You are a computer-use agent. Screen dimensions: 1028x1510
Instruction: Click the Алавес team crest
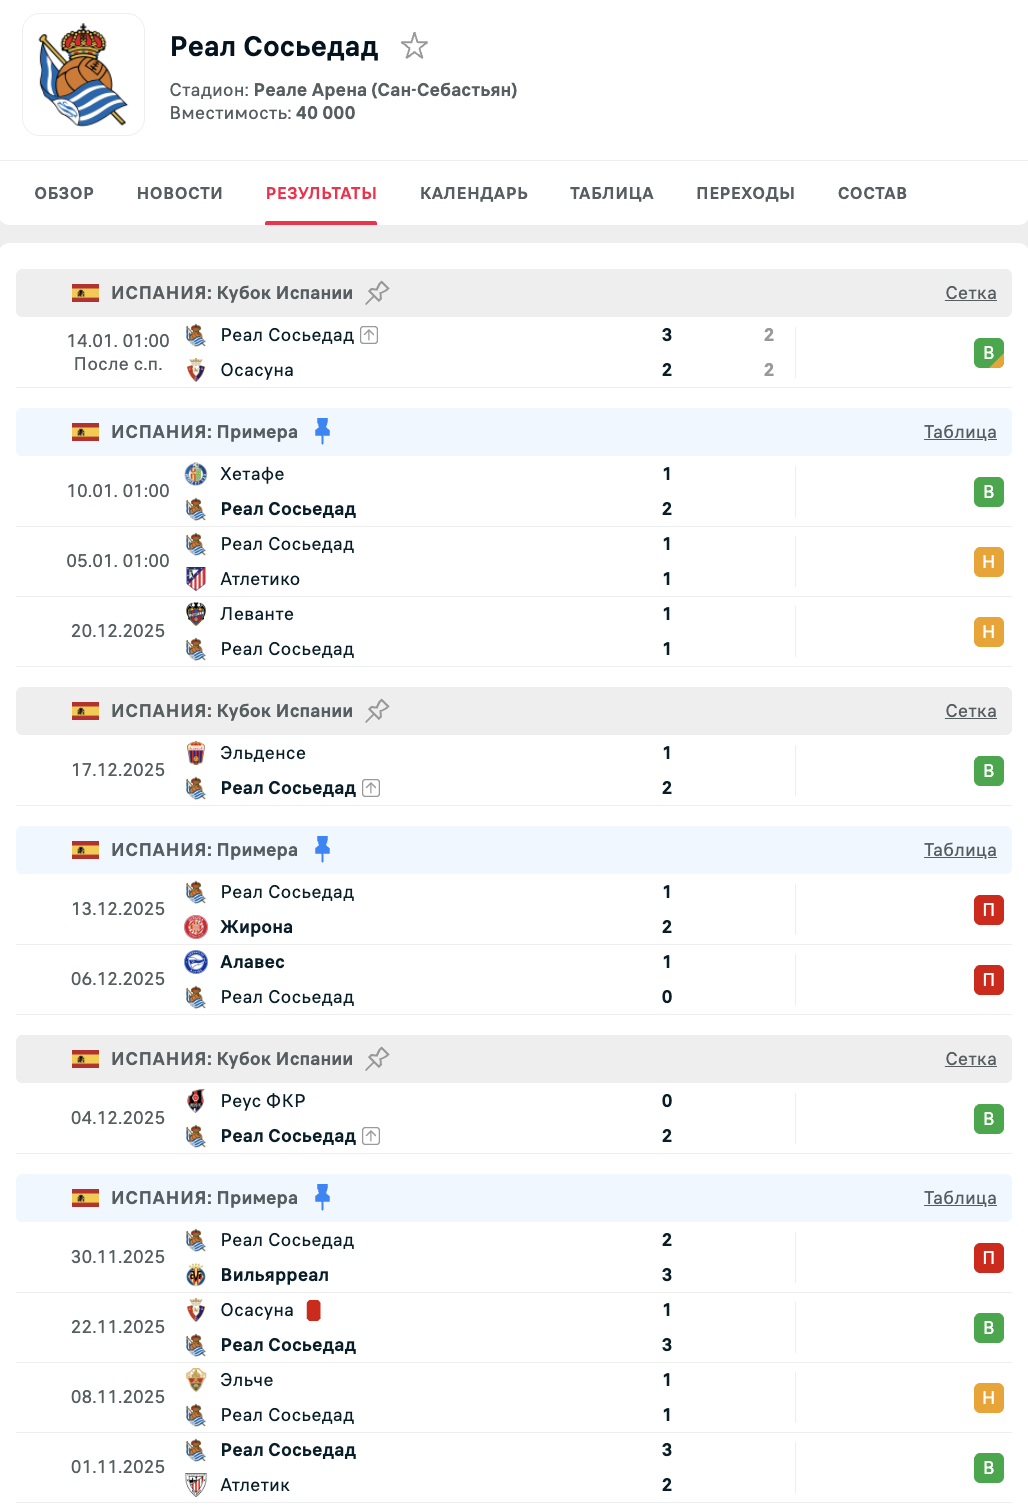tap(196, 962)
